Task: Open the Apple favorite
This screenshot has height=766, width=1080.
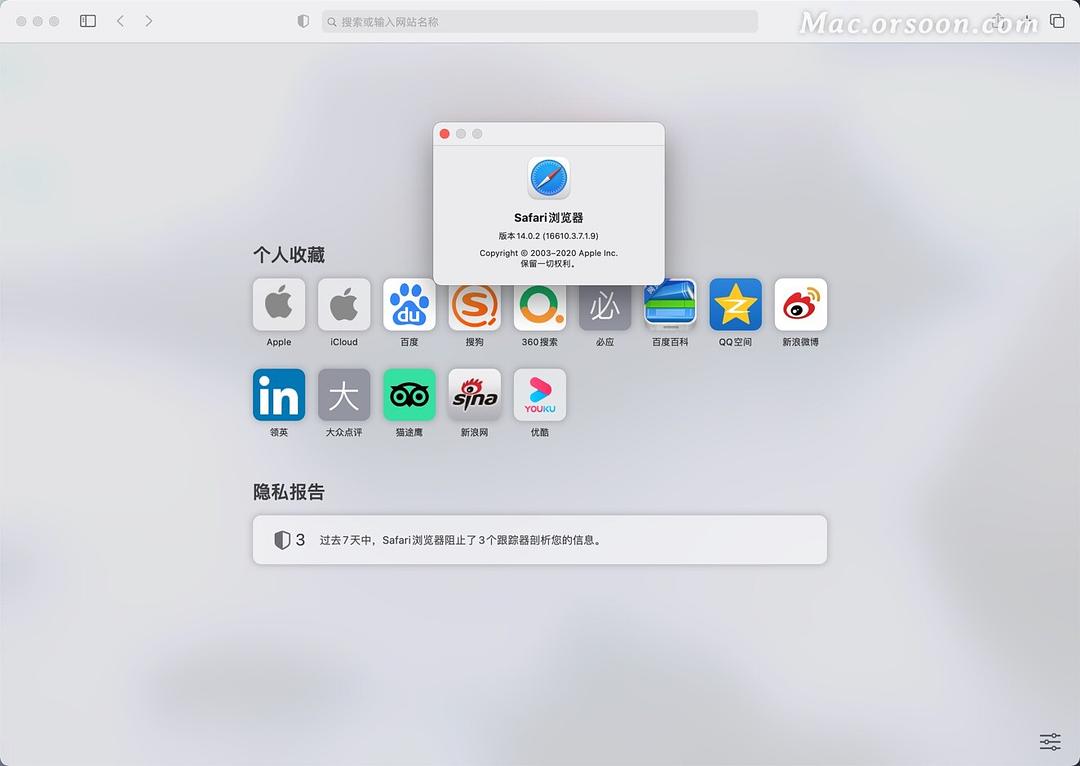Action: point(279,304)
